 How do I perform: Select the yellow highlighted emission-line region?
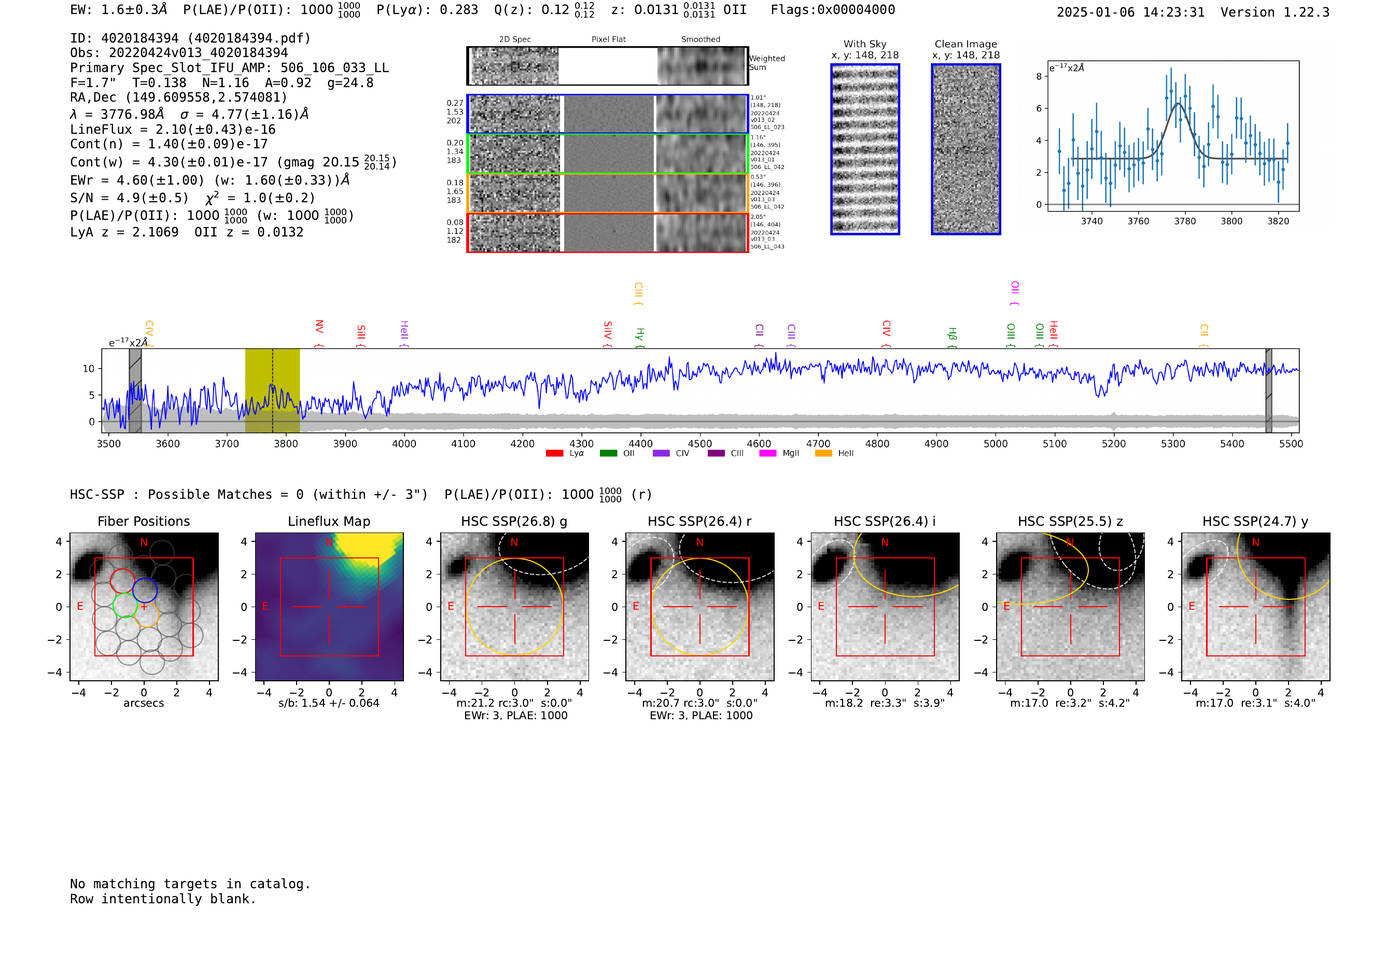(x=272, y=391)
